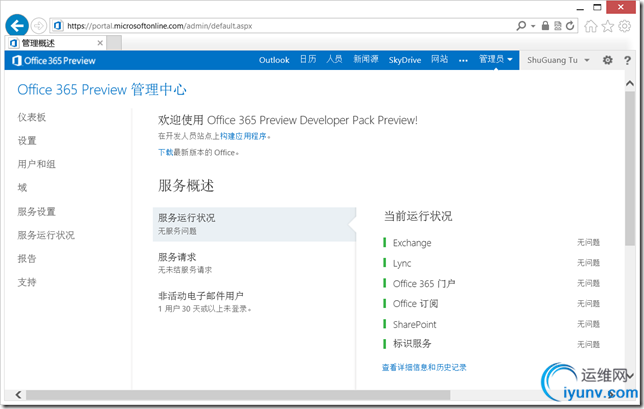Select the 管理概述 browser tab

click(55, 43)
